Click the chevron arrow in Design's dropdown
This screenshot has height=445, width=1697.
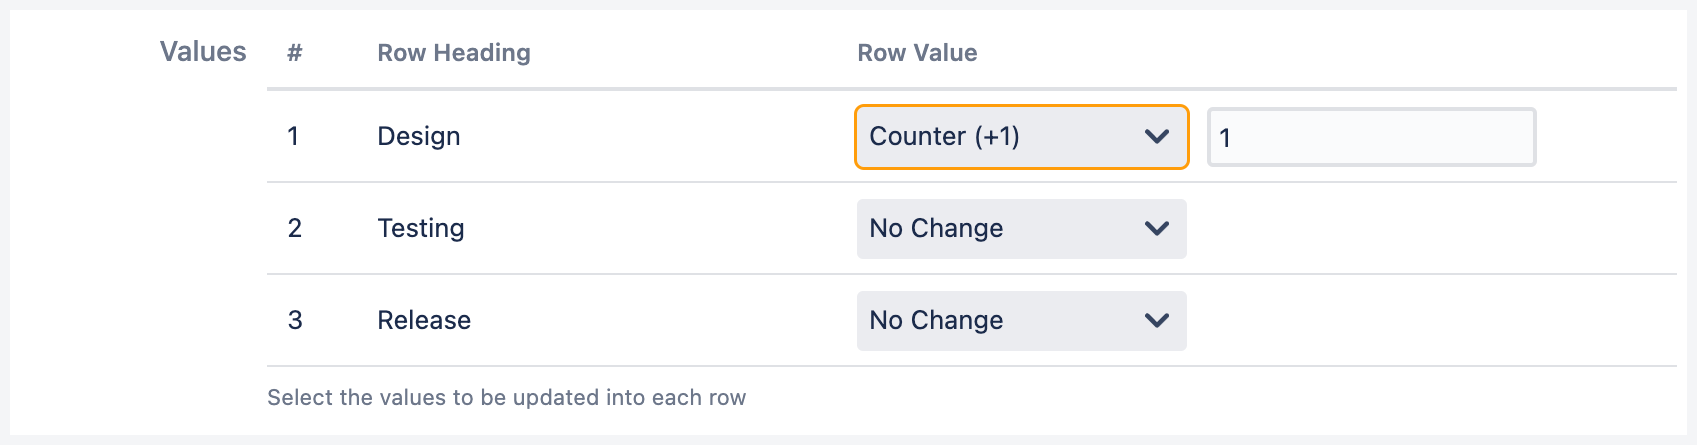(1157, 137)
